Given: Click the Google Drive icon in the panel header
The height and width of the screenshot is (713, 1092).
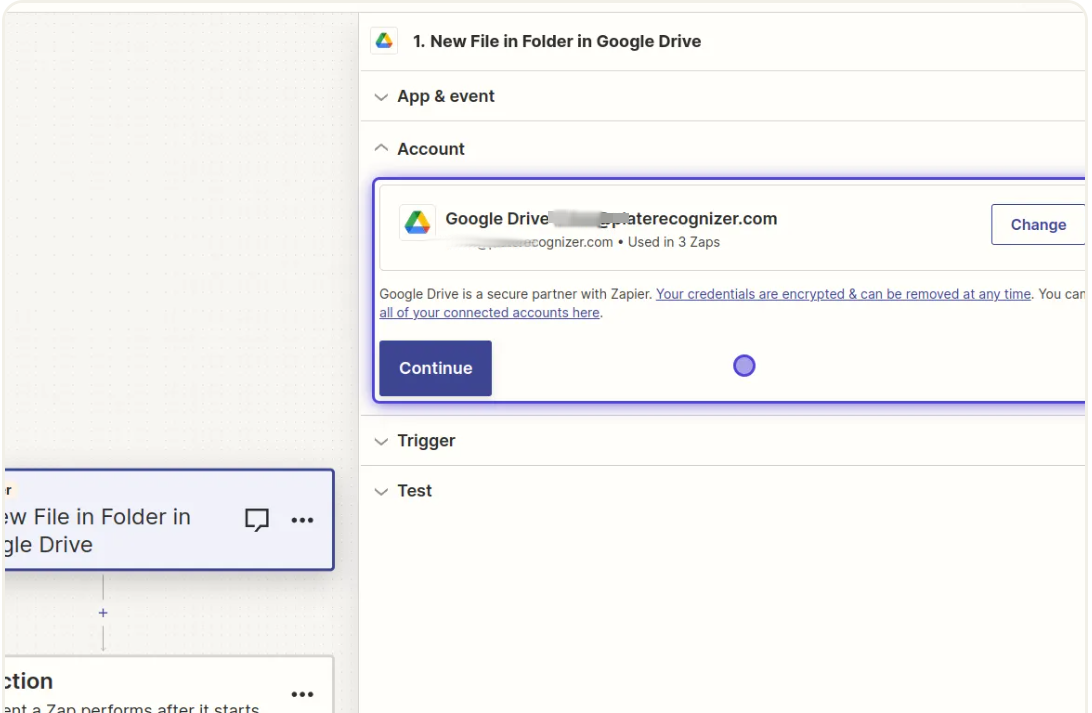Looking at the screenshot, I should pyautogui.click(x=383, y=41).
